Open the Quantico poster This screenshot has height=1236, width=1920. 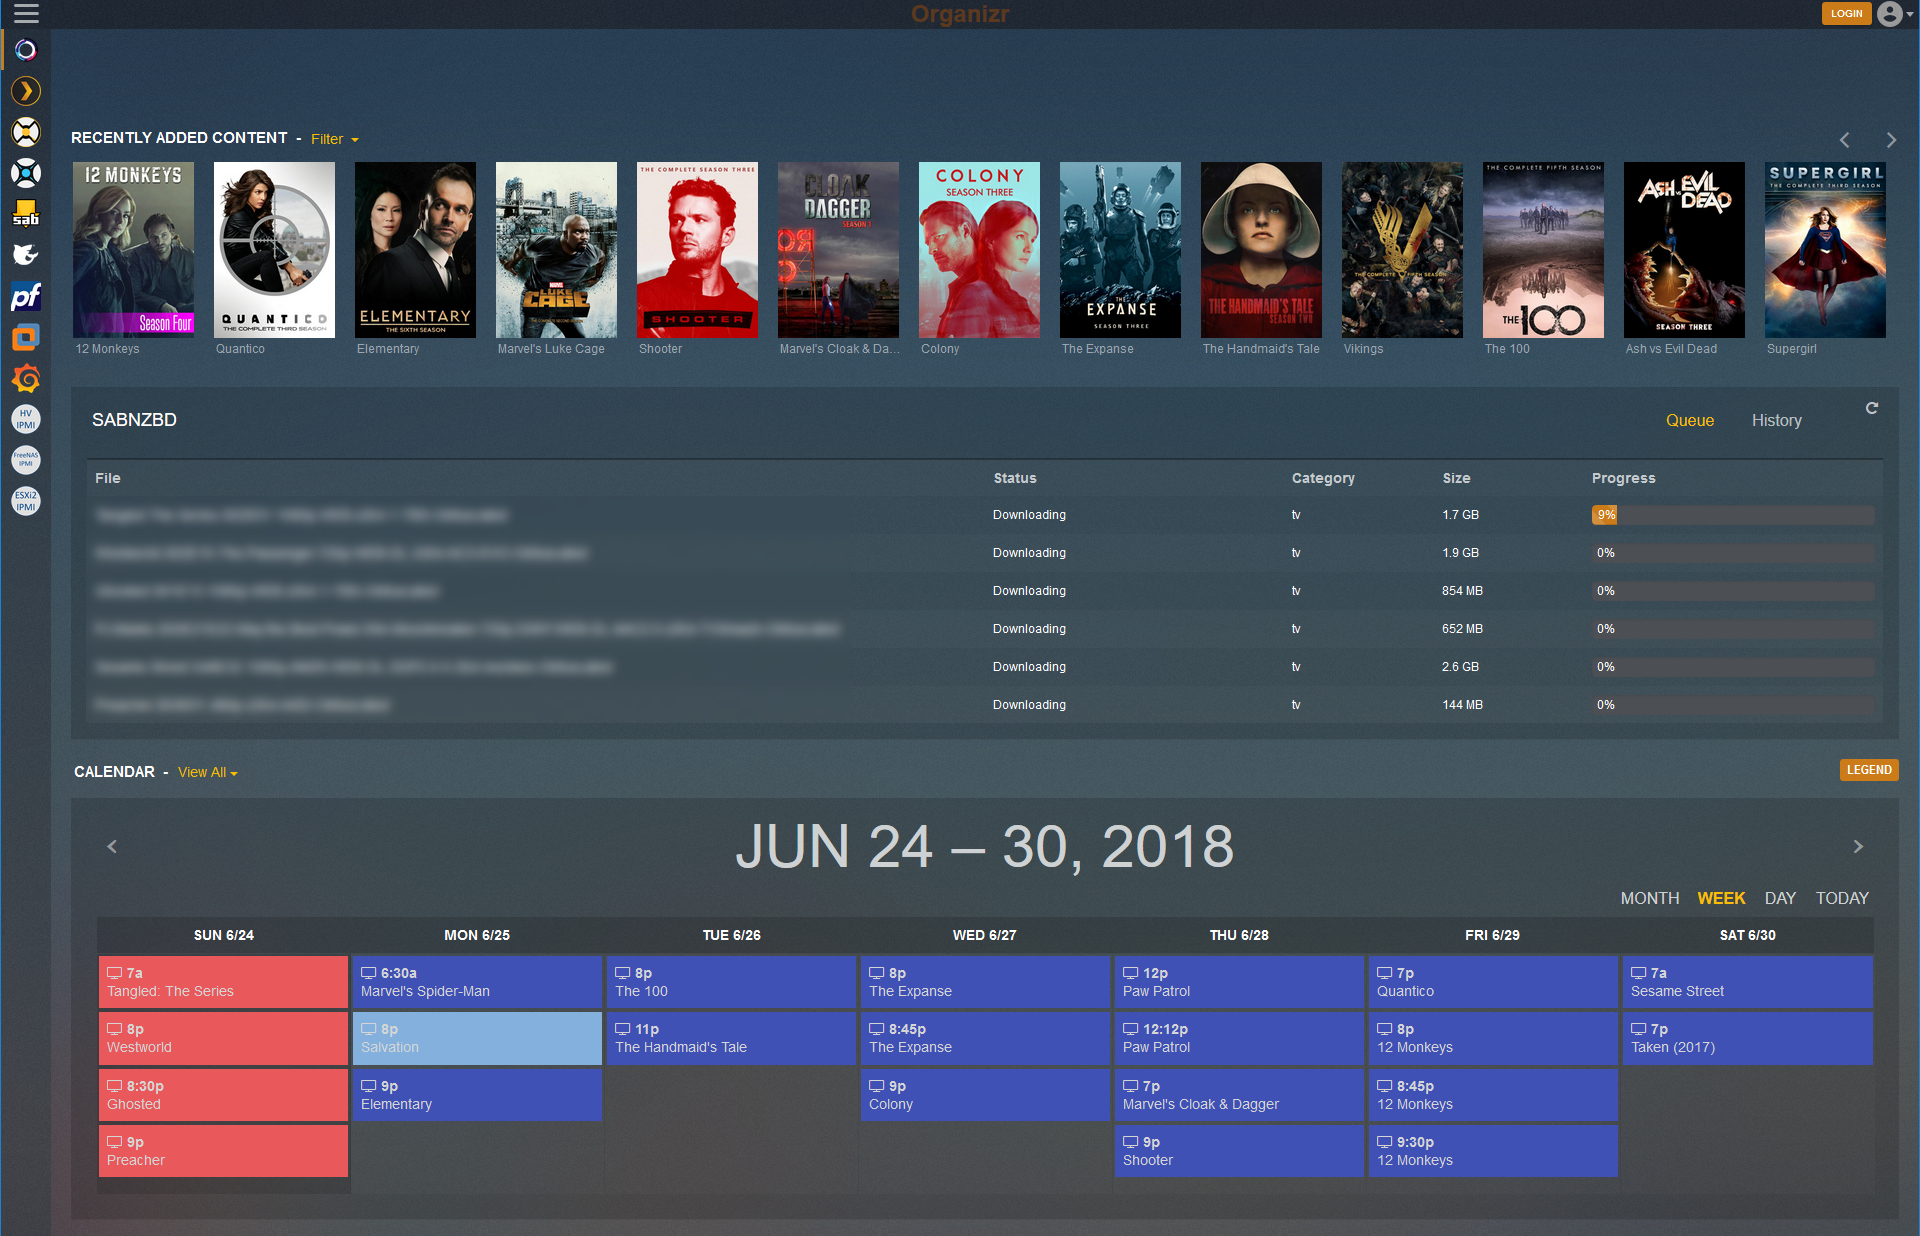coord(274,250)
